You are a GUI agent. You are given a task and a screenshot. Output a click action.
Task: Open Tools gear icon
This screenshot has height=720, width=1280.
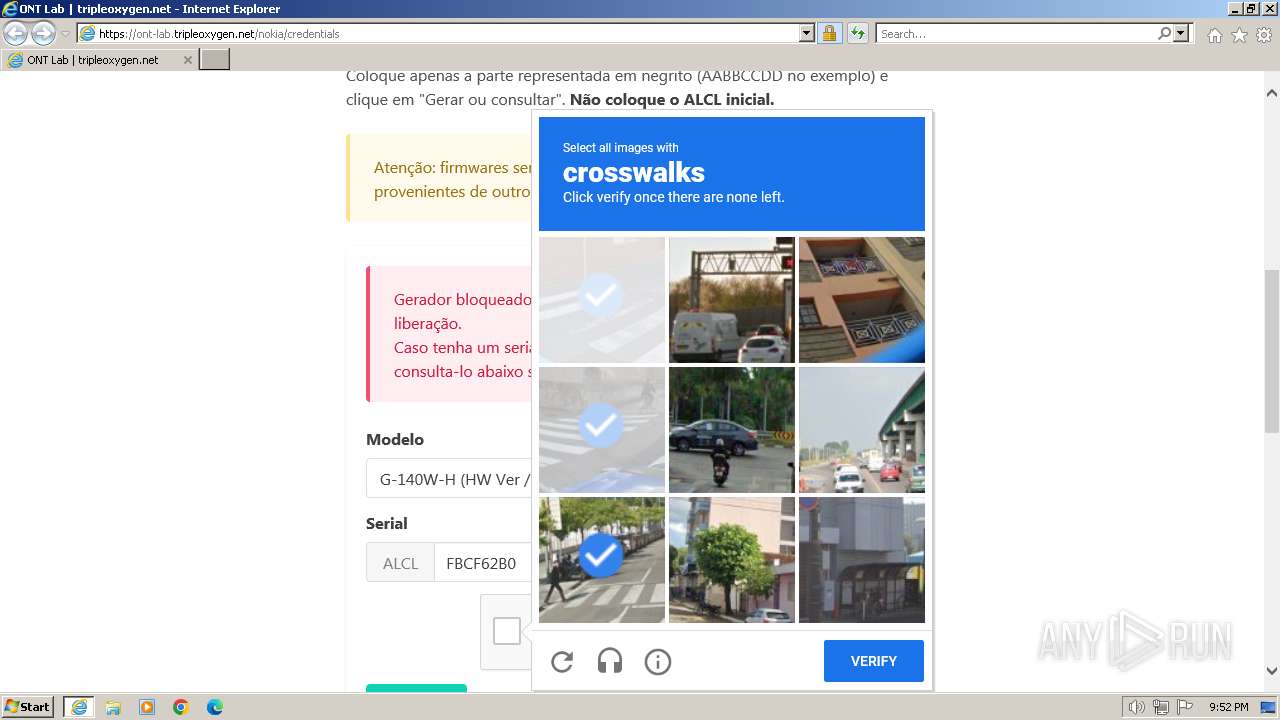[1264, 35]
